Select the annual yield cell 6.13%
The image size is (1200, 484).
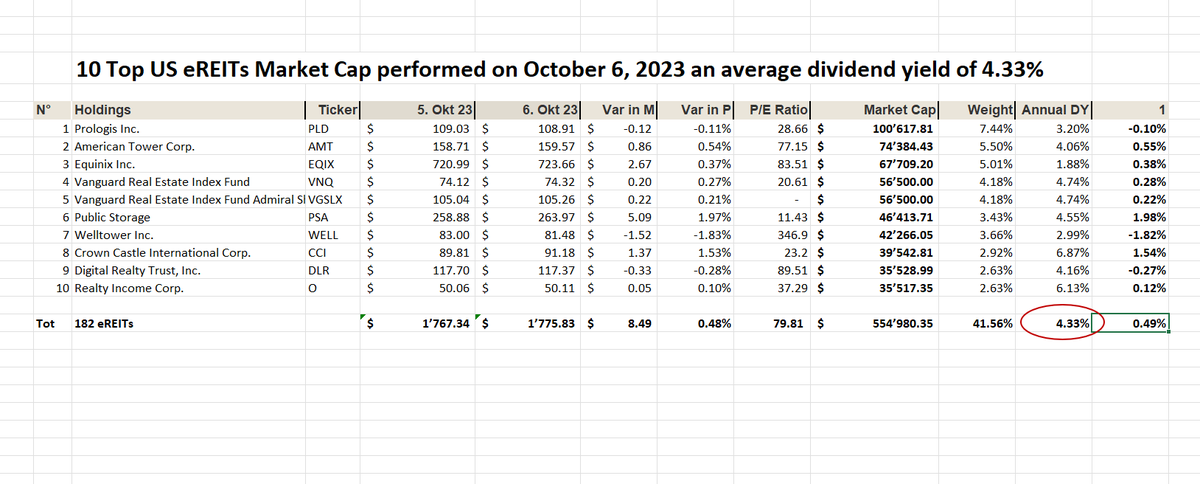click(x=1073, y=288)
